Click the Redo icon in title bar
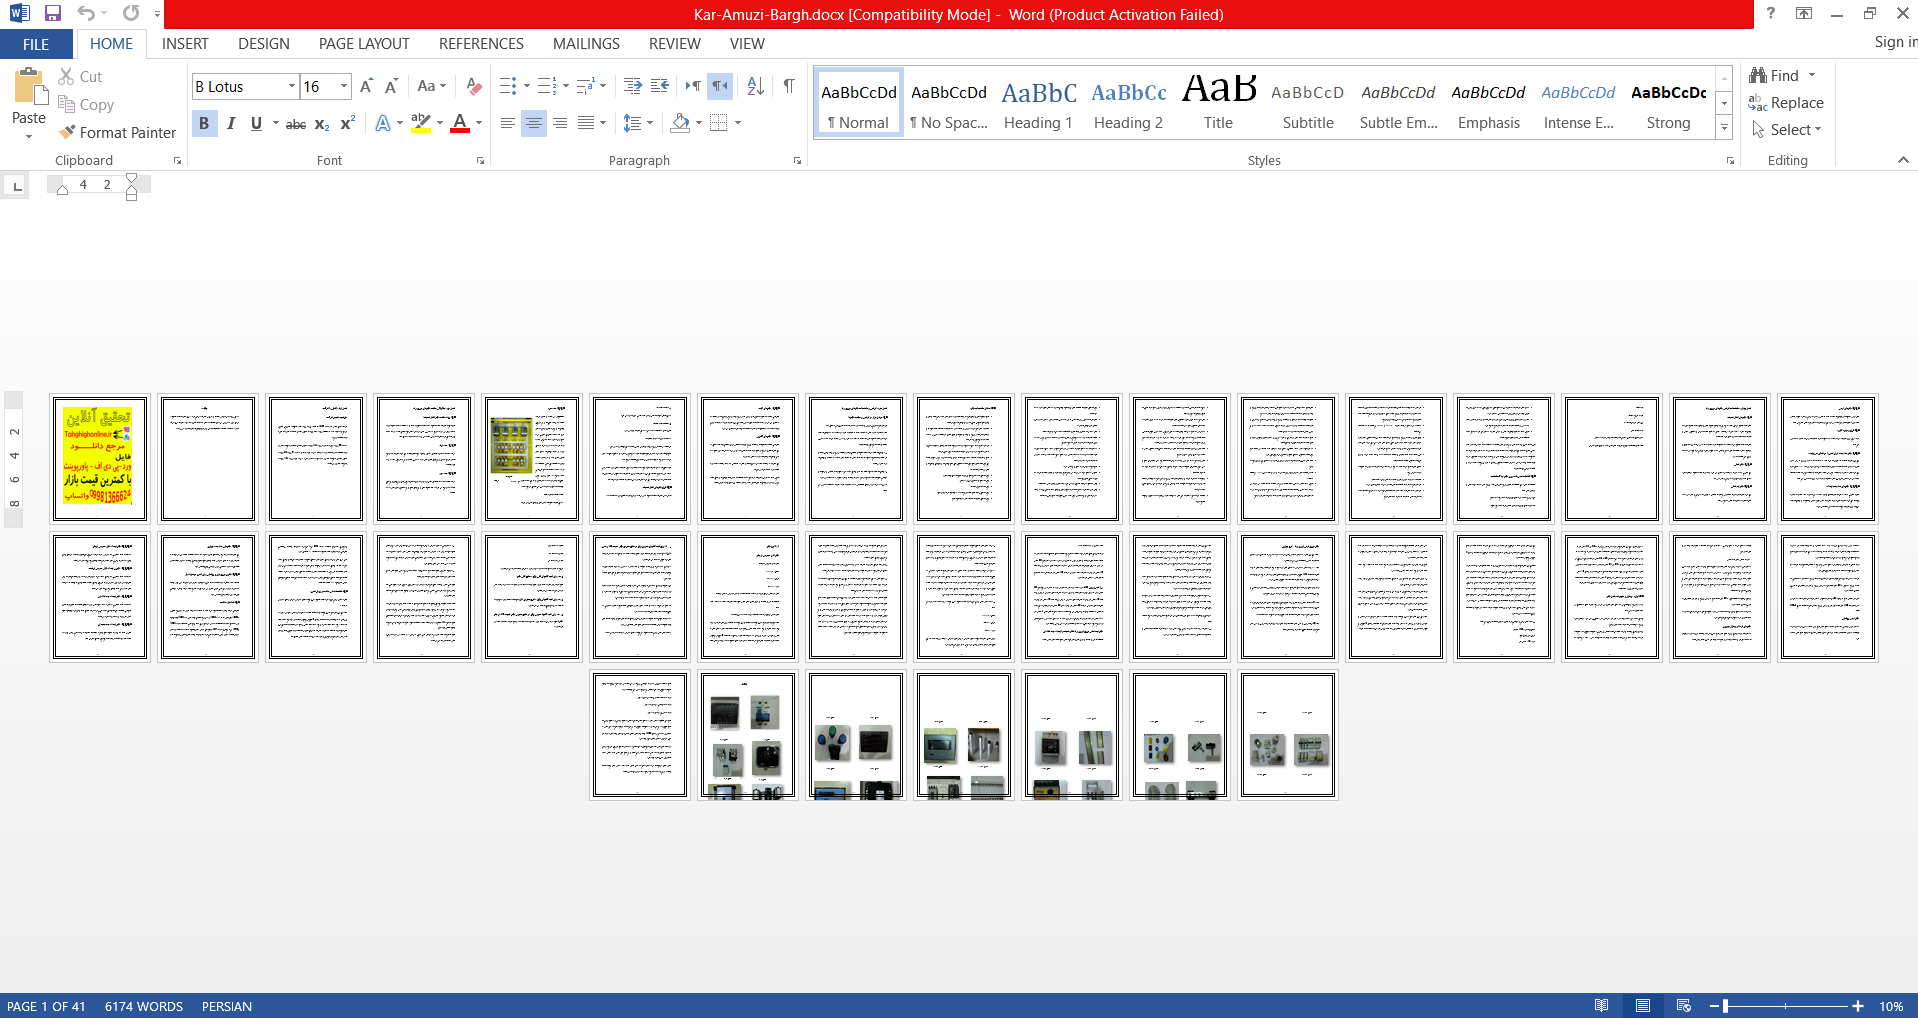Screen dimensions: 1918x1018 pos(131,13)
